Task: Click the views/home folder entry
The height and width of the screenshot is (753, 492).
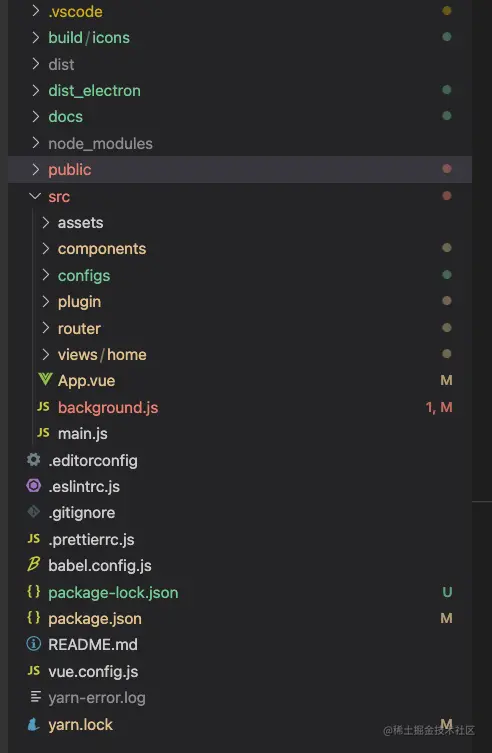Action: click(x=102, y=354)
